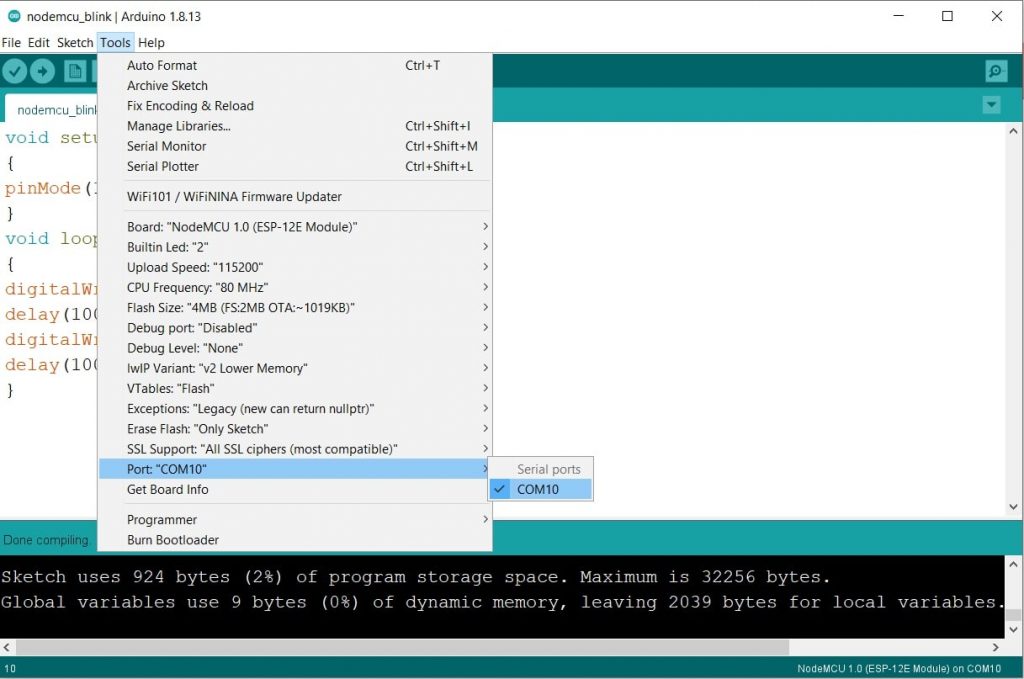
Task: Open the File menu
Action: (x=11, y=42)
